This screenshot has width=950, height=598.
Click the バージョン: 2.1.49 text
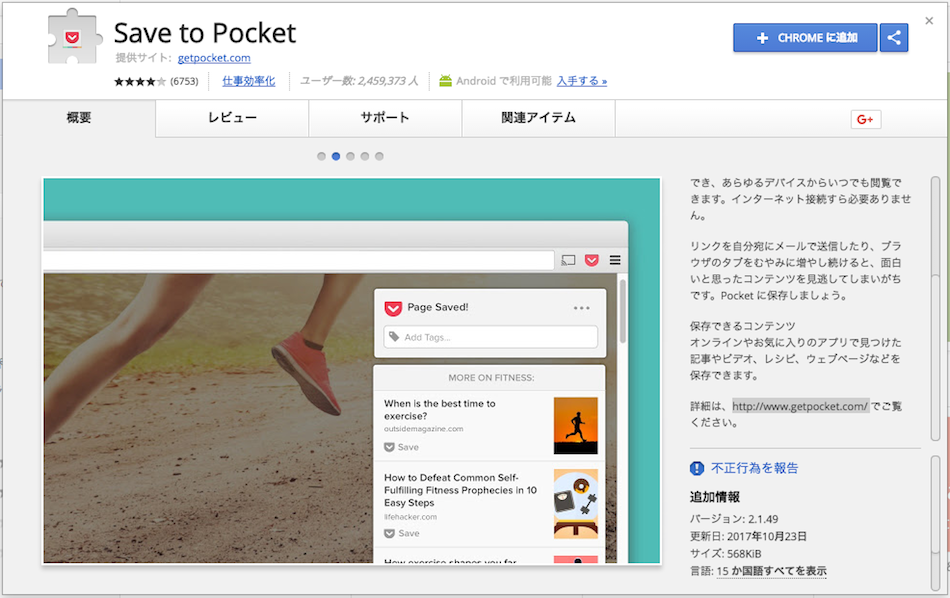[x=734, y=519]
